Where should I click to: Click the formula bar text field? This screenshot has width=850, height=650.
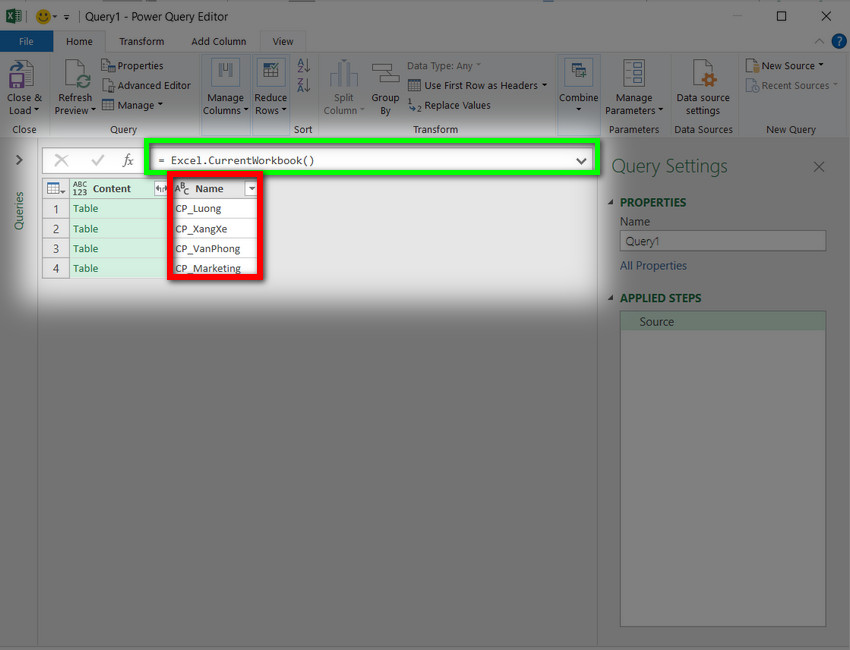click(363, 160)
